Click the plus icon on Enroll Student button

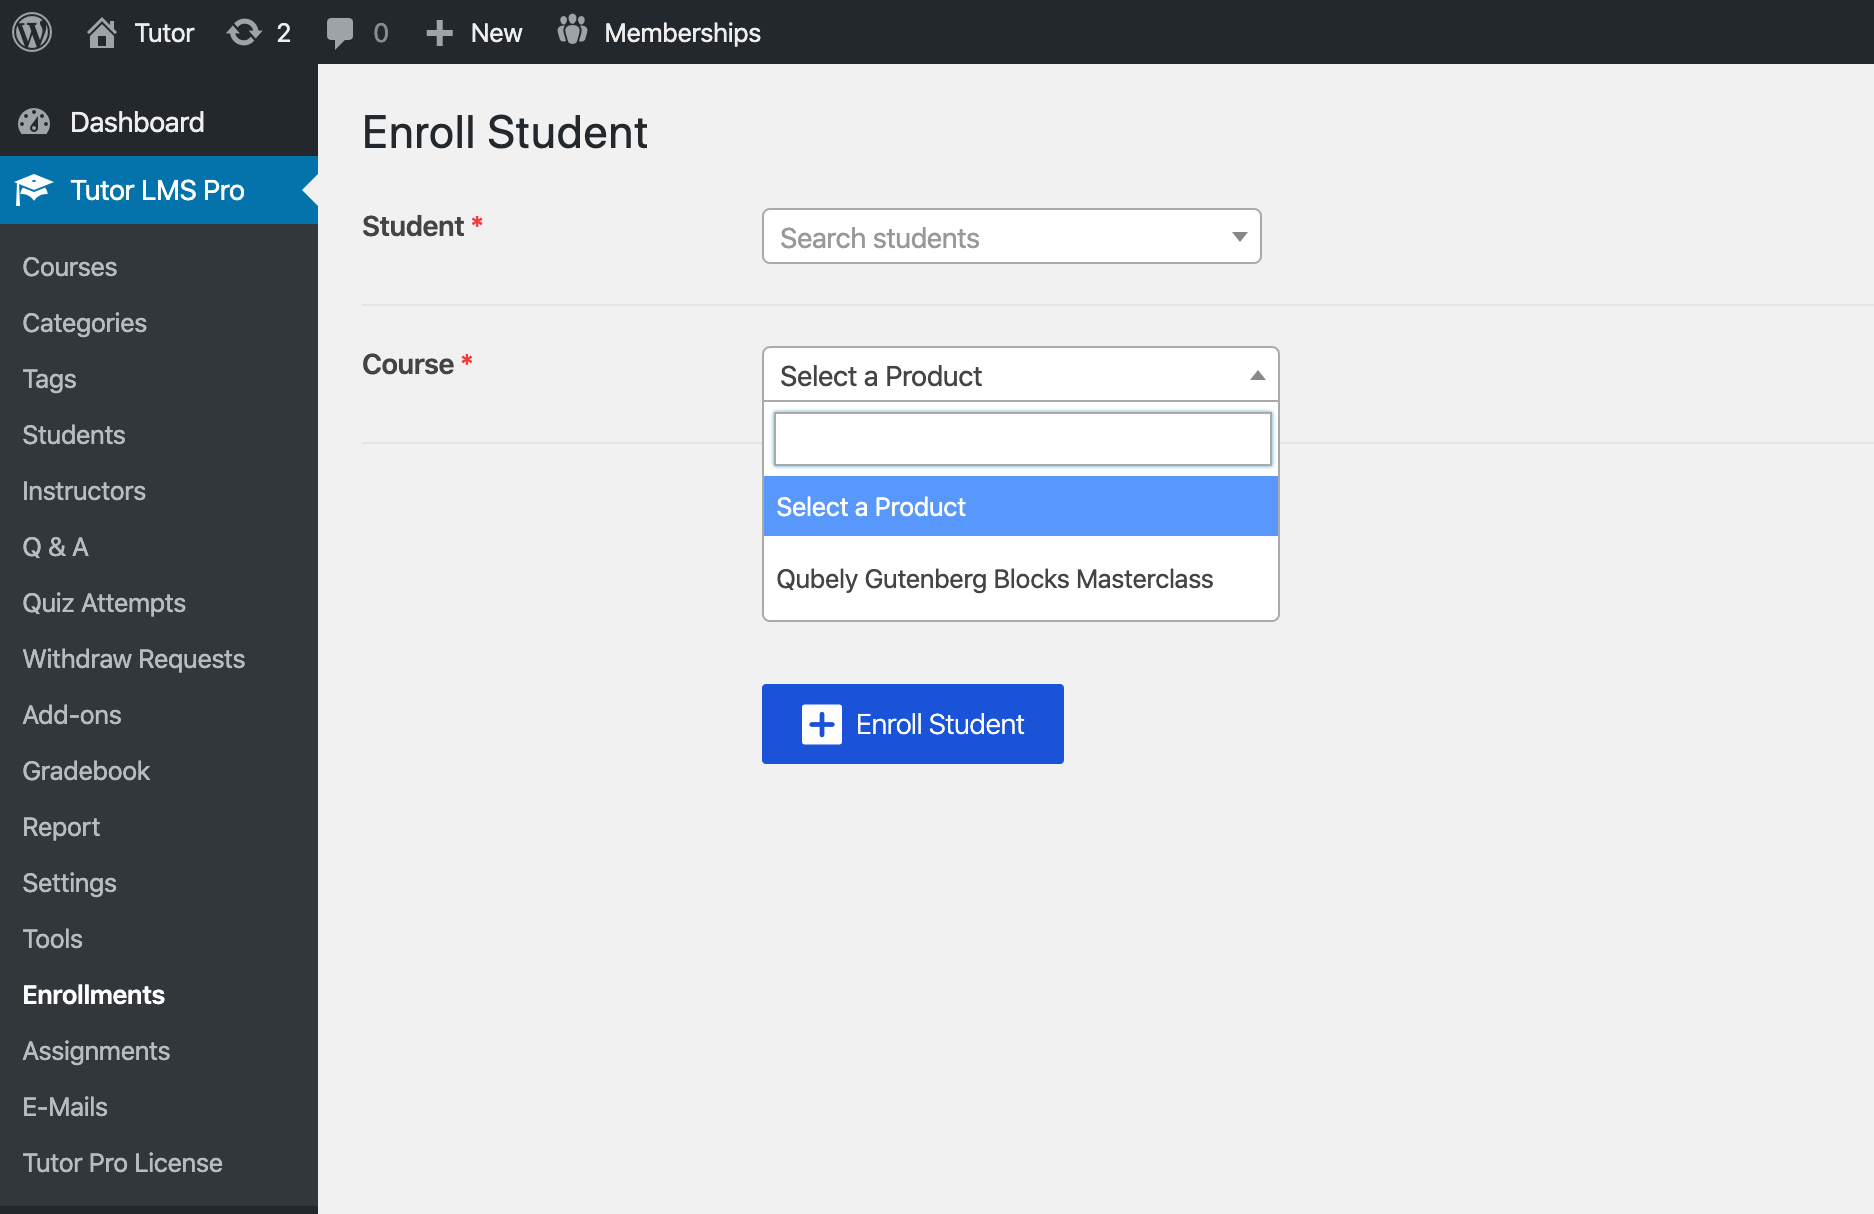[822, 724]
